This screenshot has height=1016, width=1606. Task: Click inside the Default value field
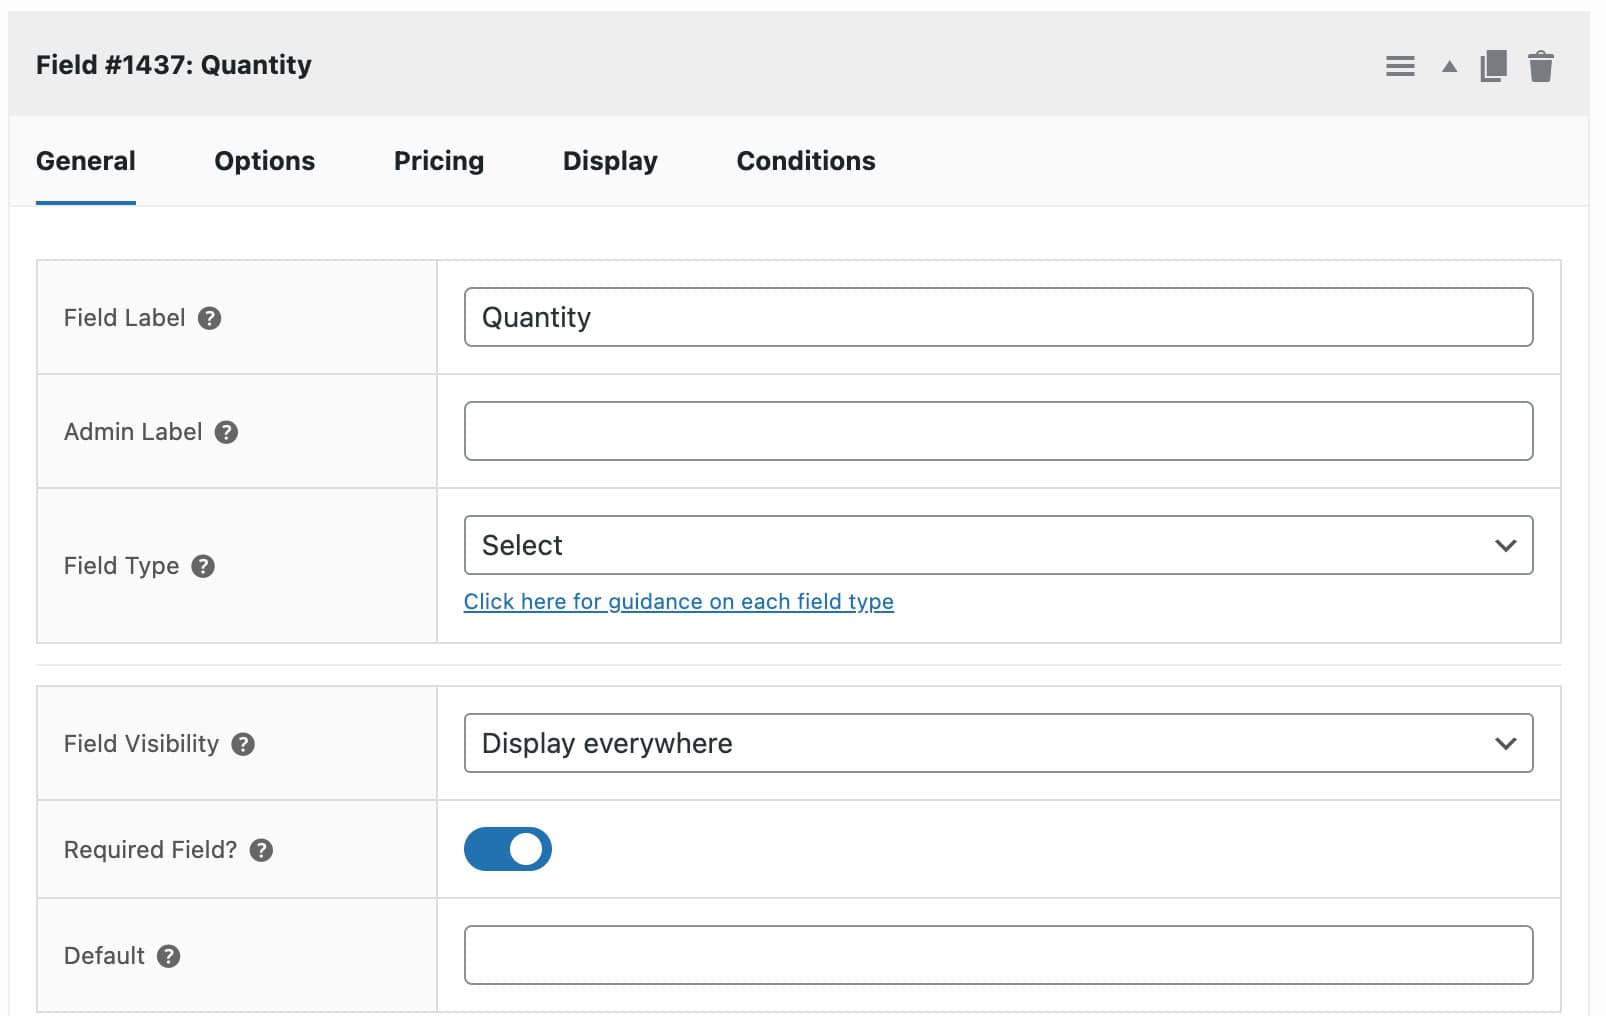click(997, 955)
